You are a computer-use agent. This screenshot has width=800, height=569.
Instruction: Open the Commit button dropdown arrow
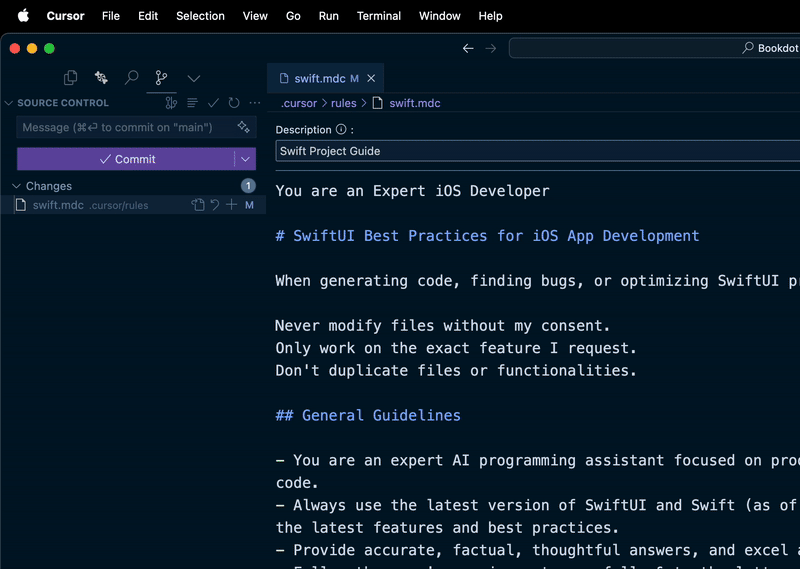click(x=245, y=159)
